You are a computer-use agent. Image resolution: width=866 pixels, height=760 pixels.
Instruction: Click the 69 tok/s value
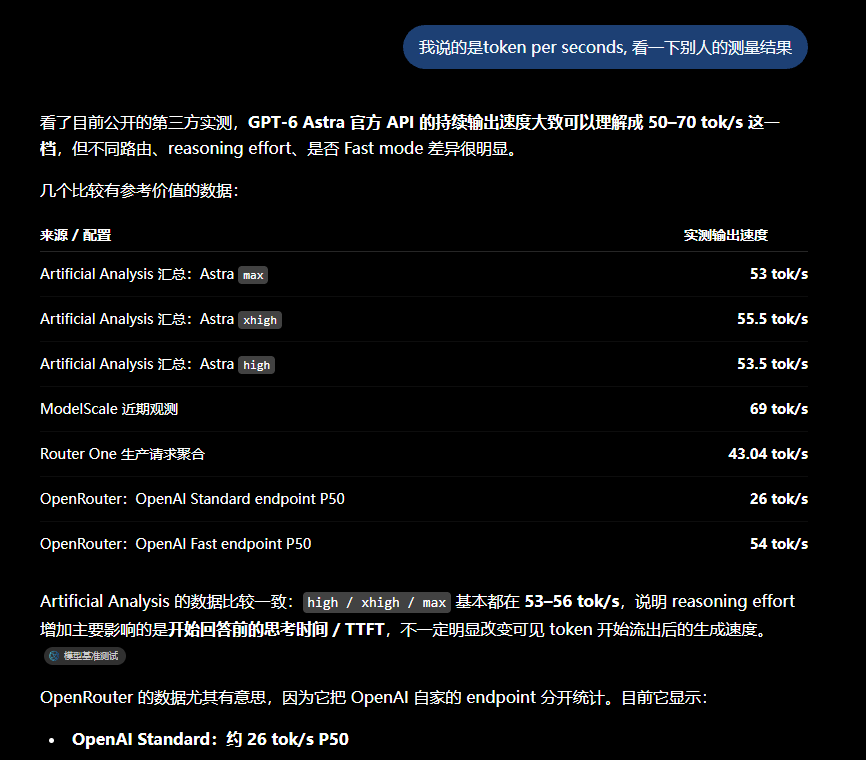[779, 409]
